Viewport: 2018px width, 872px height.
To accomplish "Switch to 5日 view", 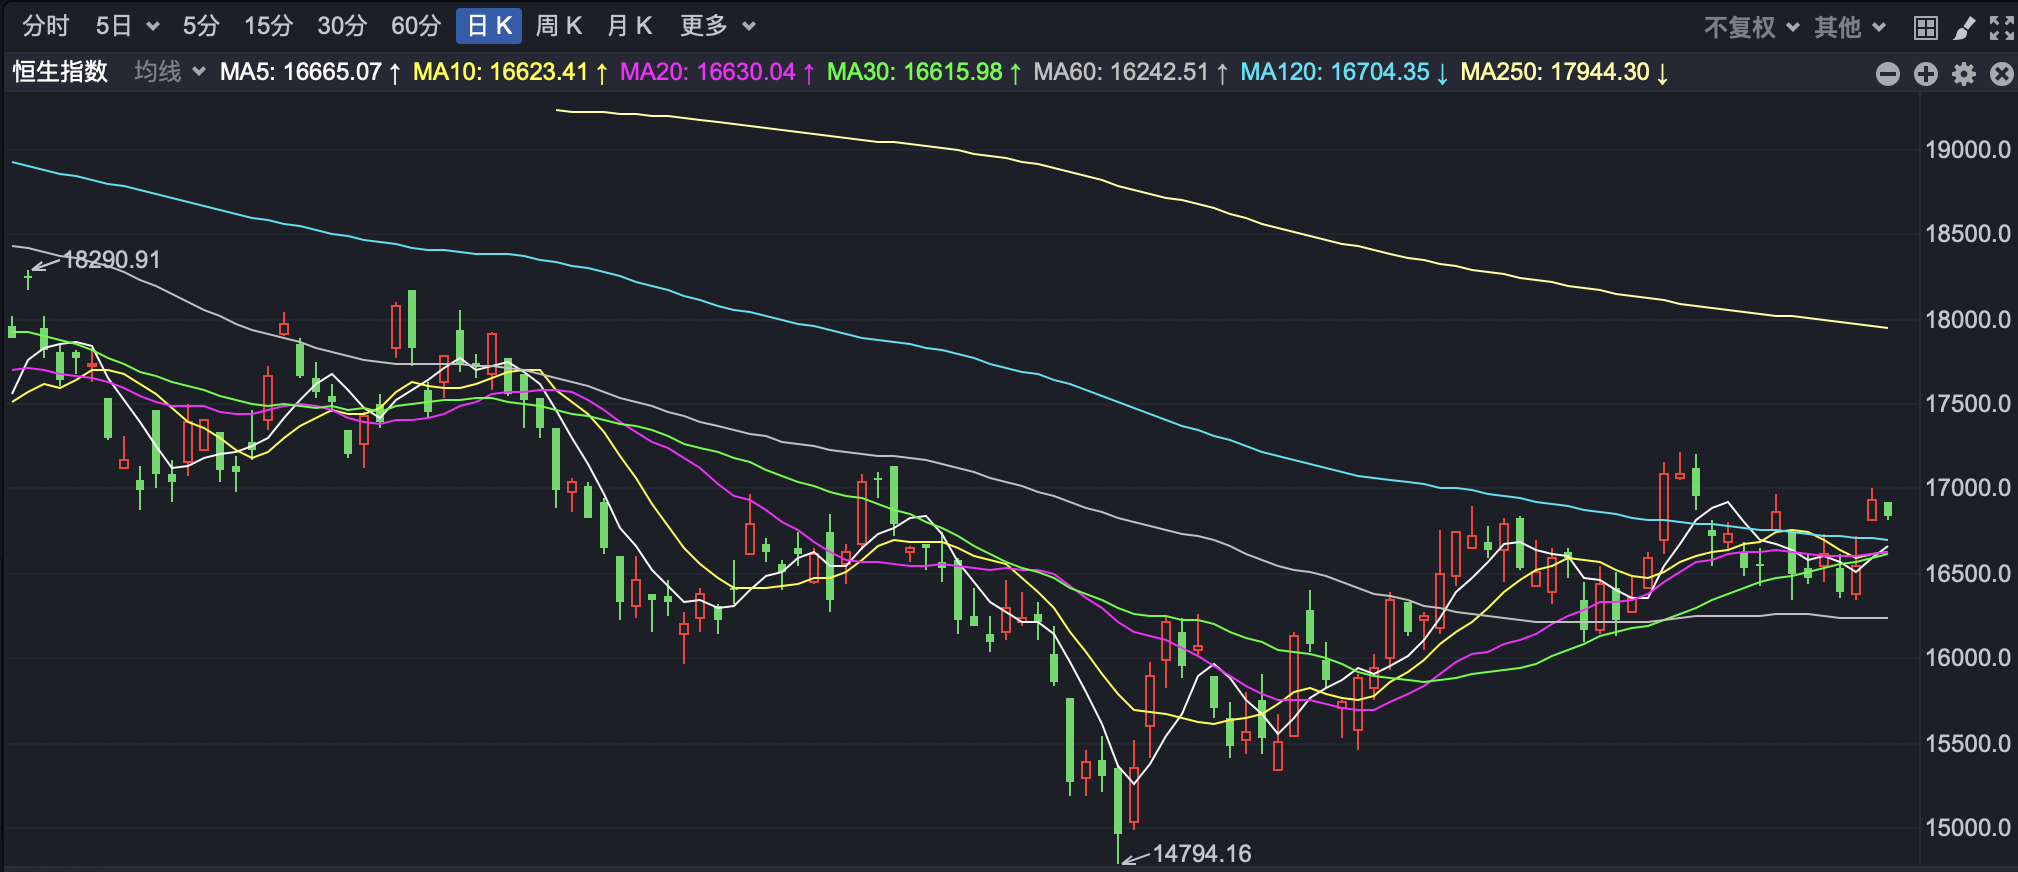I will coord(113,26).
